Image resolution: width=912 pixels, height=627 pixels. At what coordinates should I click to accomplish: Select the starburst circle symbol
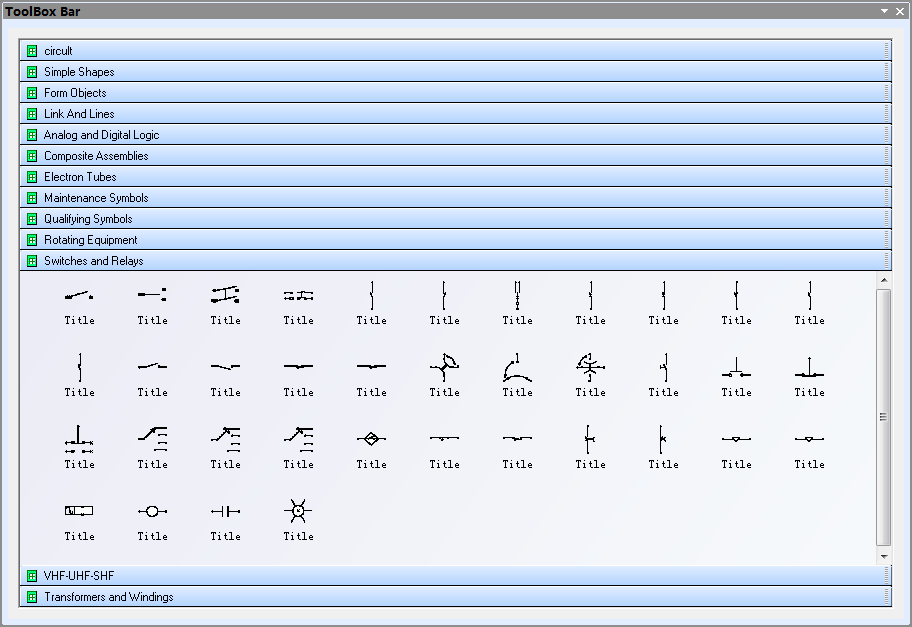(x=298, y=511)
